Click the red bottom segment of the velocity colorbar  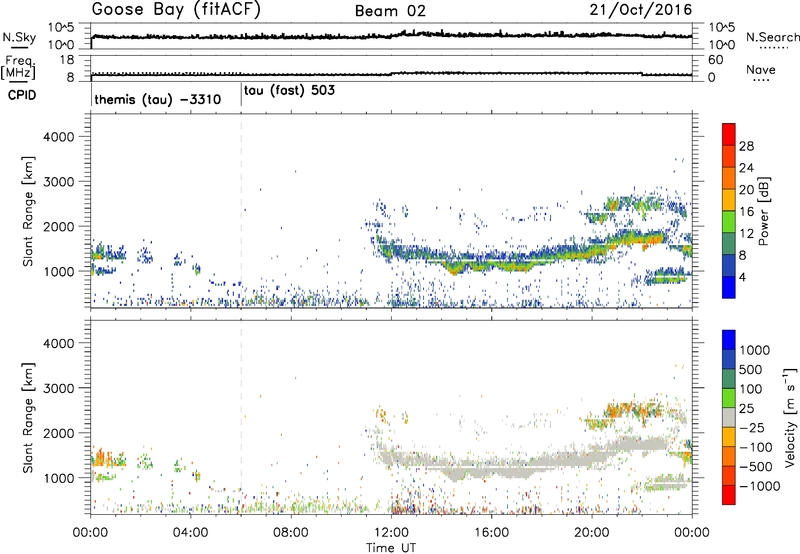point(729,495)
